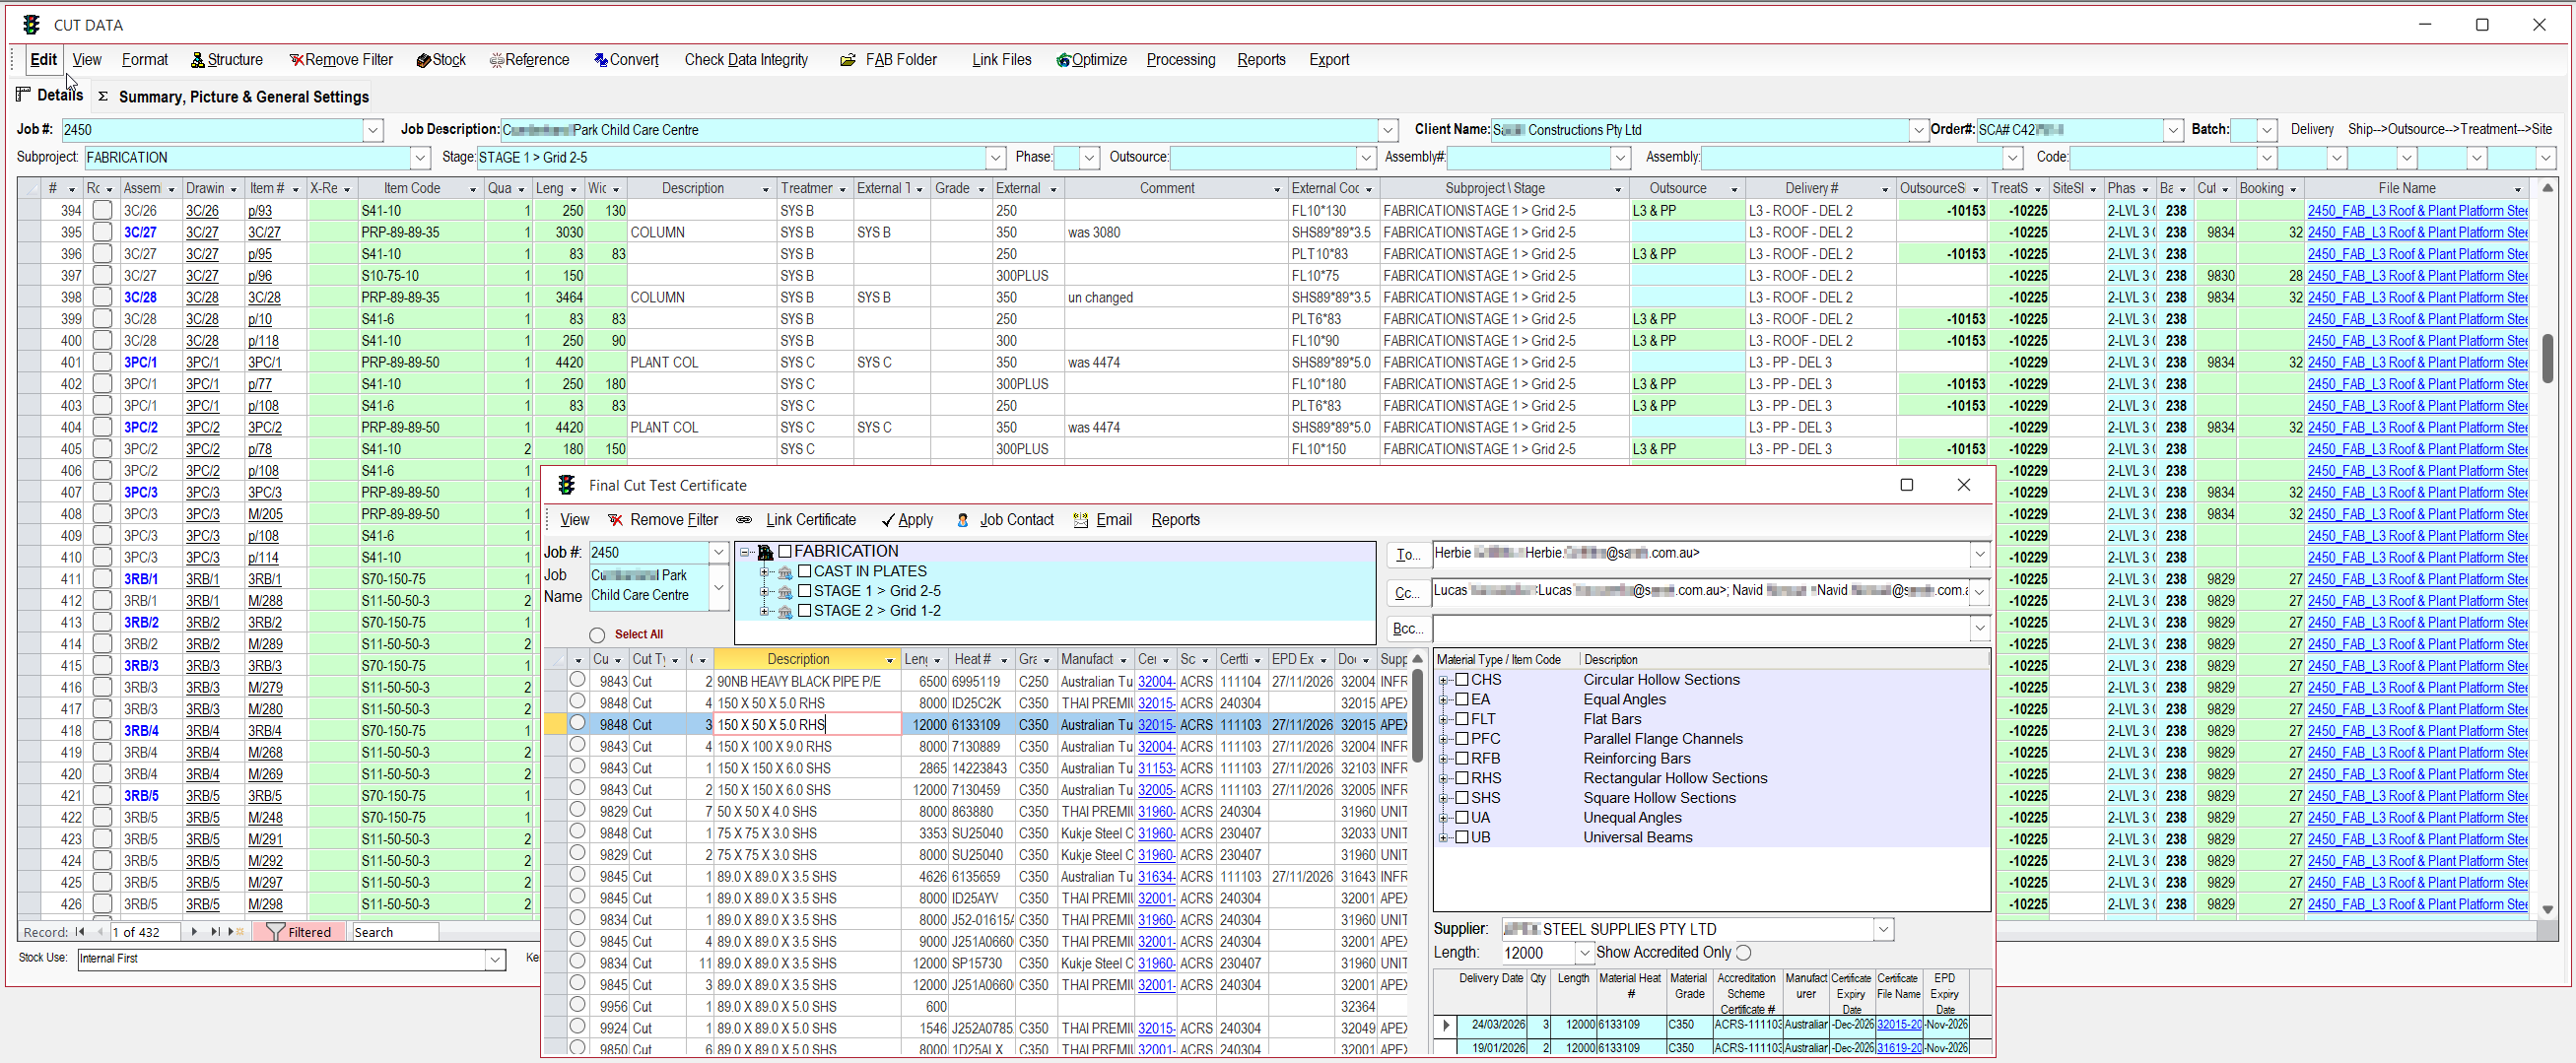The width and height of the screenshot is (2576, 1063).
Task: Click the Apply checkmark
Action: click(x=887, y=520)
